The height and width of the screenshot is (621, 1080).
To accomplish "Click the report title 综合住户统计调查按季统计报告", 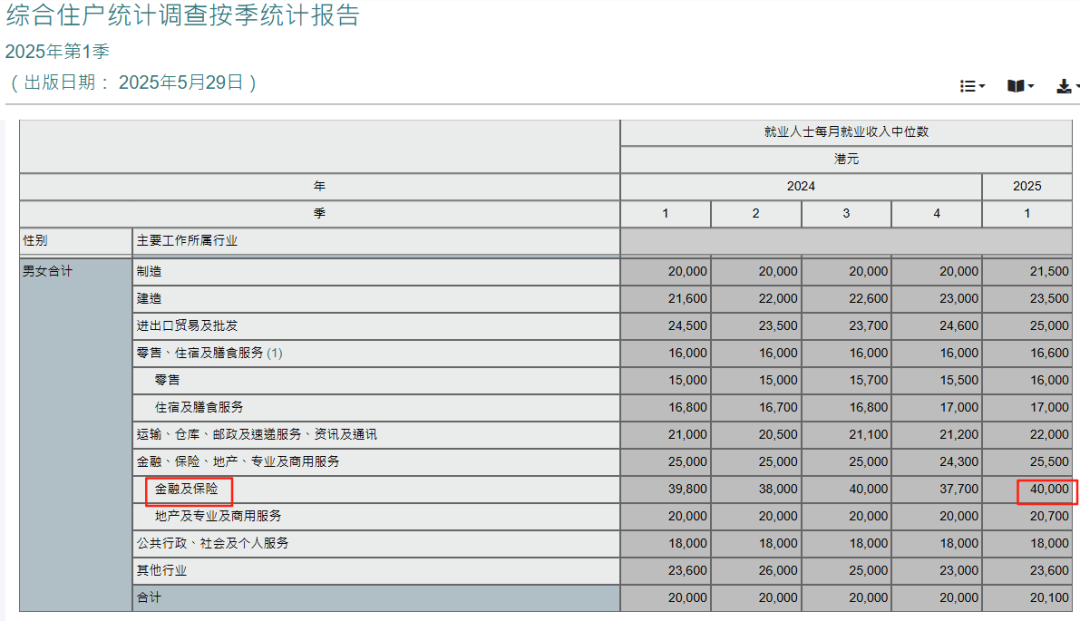I will (183, 16).
